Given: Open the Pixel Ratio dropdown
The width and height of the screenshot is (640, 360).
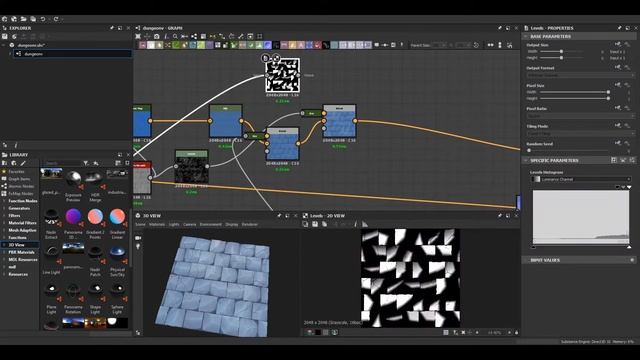Looking at the screenshot, I should click(580, 116).
